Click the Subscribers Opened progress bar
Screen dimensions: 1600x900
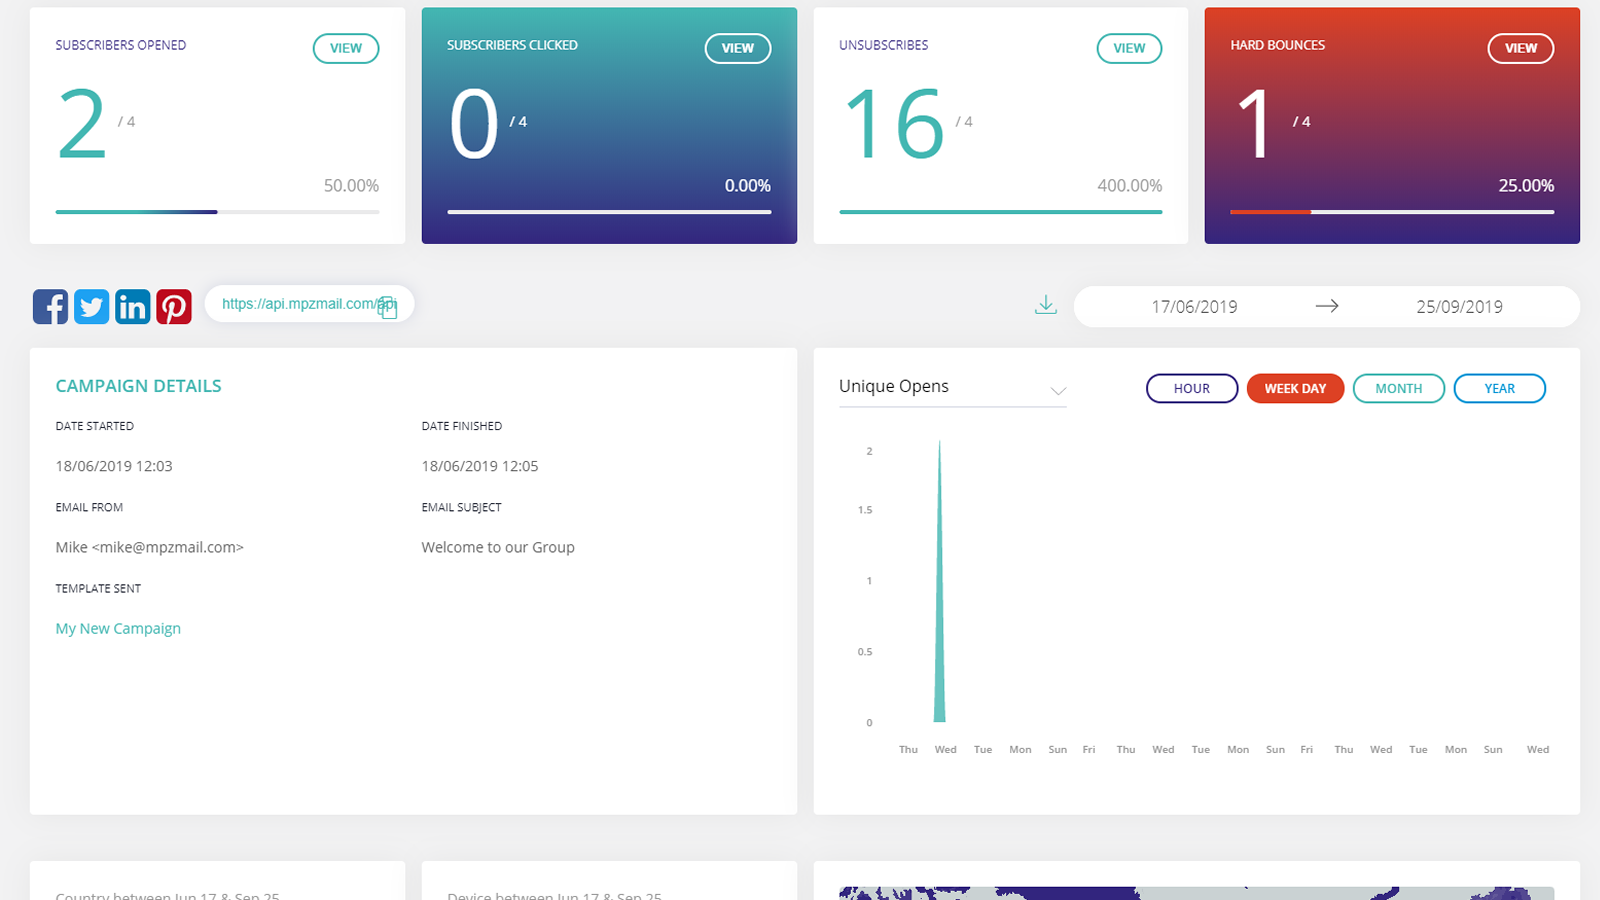coord(217,212)
